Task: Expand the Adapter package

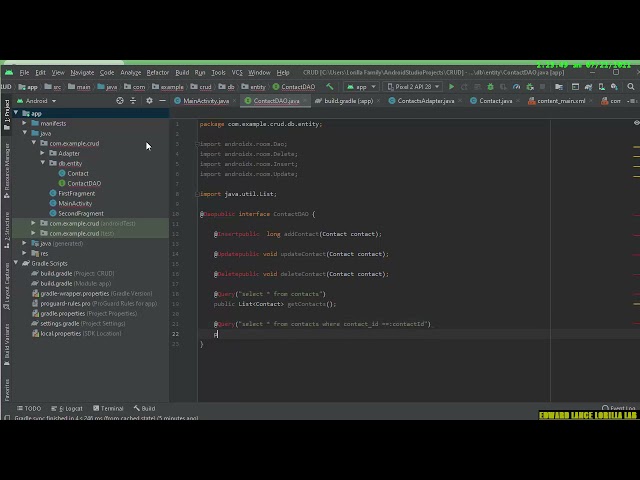Action: coord(42,153)
